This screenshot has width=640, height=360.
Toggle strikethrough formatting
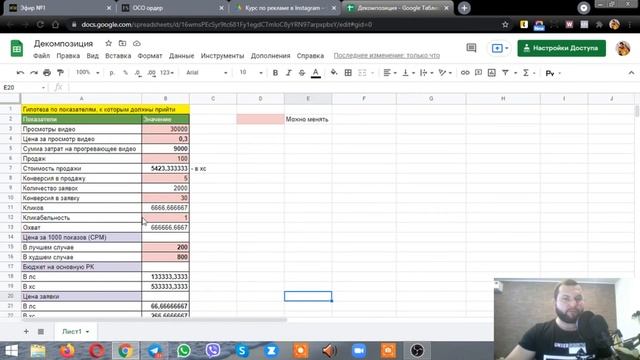[x=302, y=73]
